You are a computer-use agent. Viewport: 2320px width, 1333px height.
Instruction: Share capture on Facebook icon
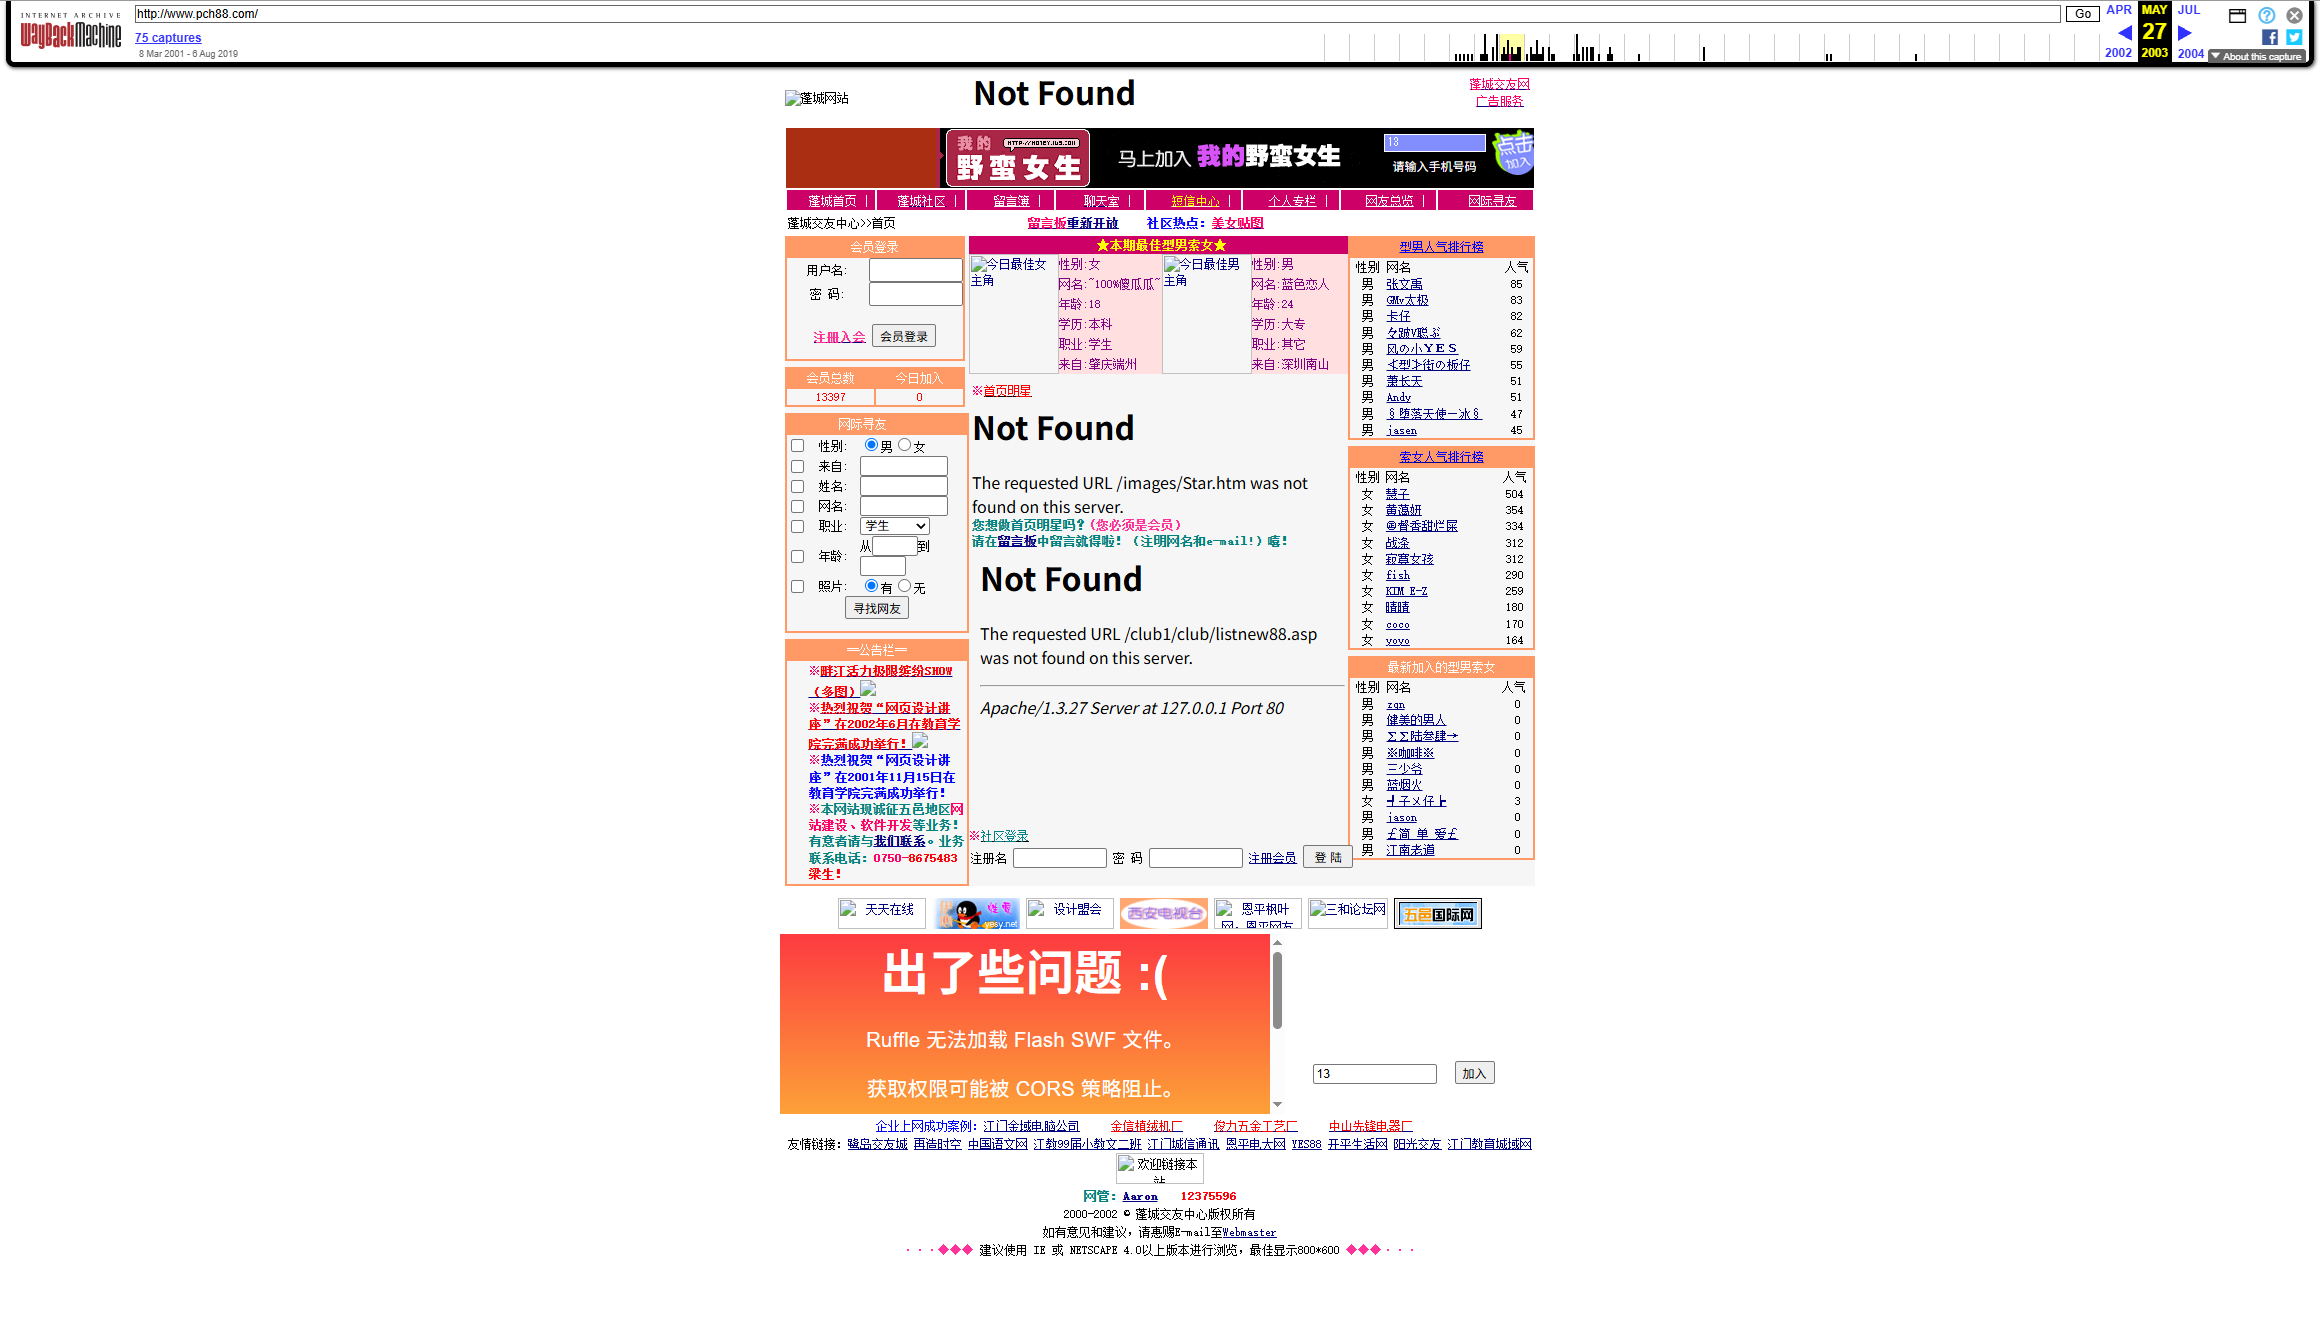(x=2270, y=37)
